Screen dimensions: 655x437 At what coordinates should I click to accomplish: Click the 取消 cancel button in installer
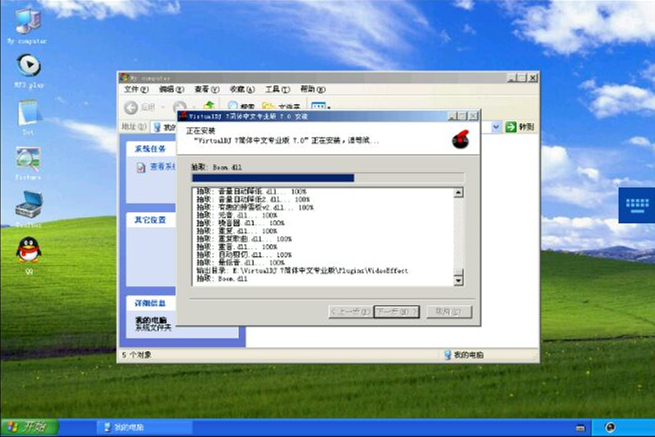tap(449, 312)
